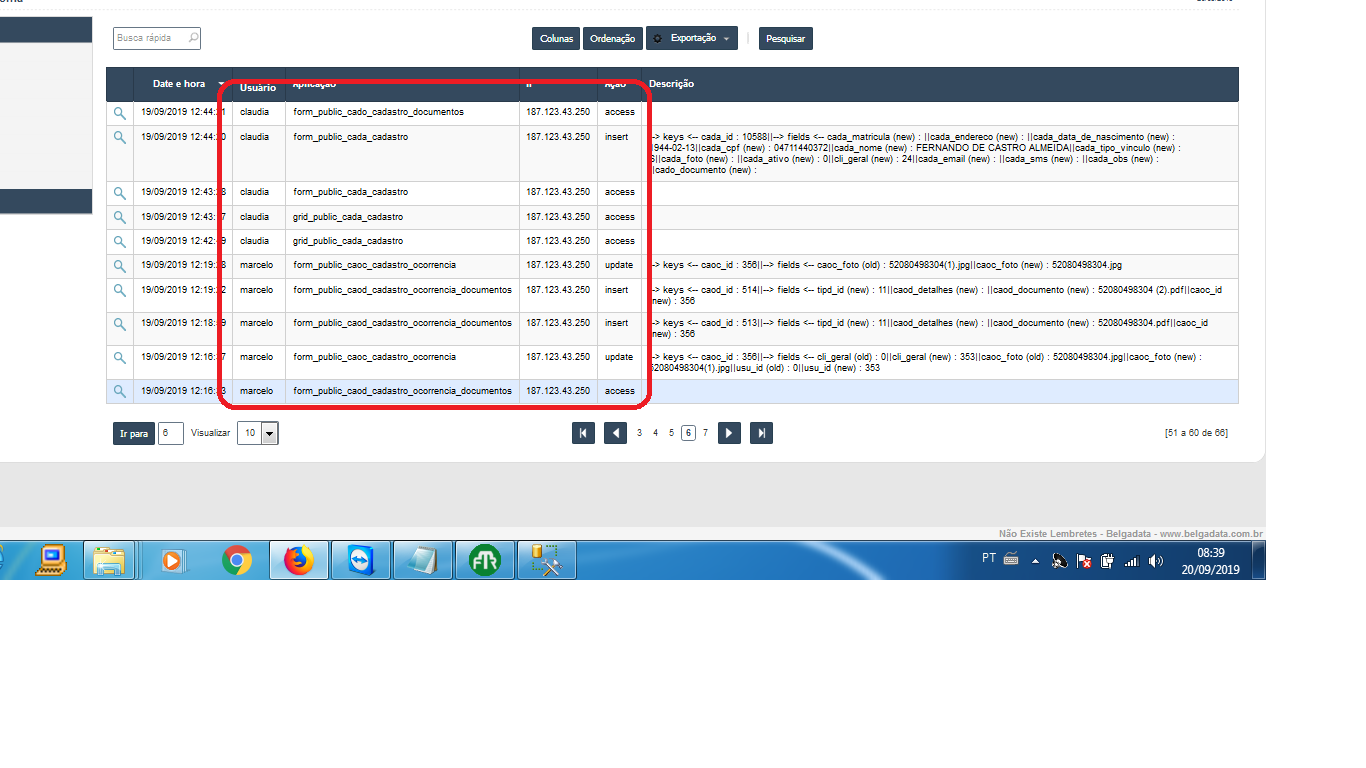Go to the next results page

(730, 433)
